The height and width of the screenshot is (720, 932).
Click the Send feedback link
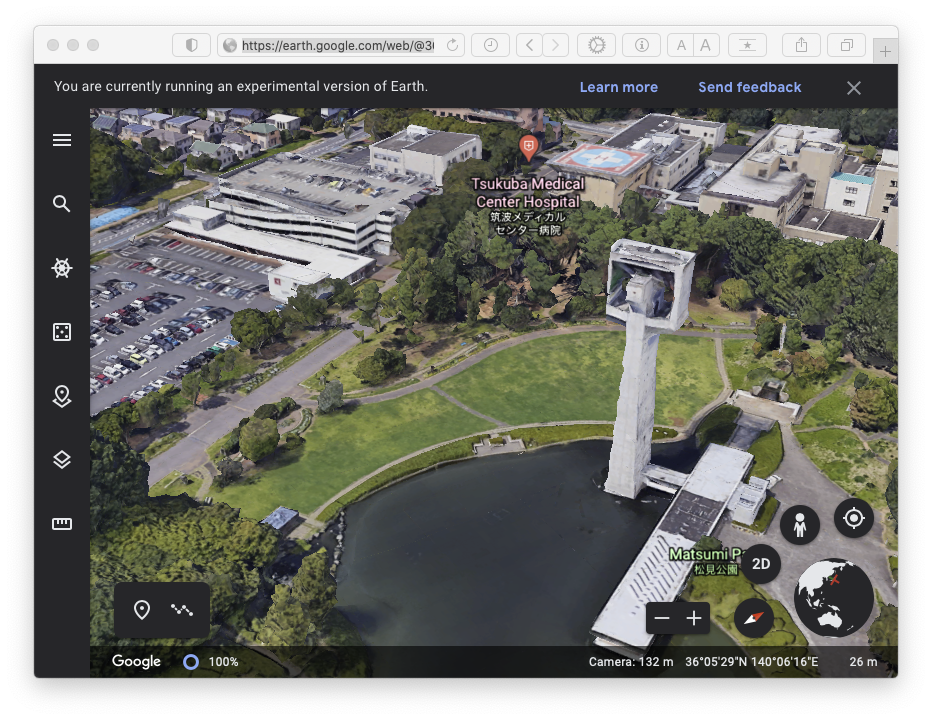coord(749,87)
